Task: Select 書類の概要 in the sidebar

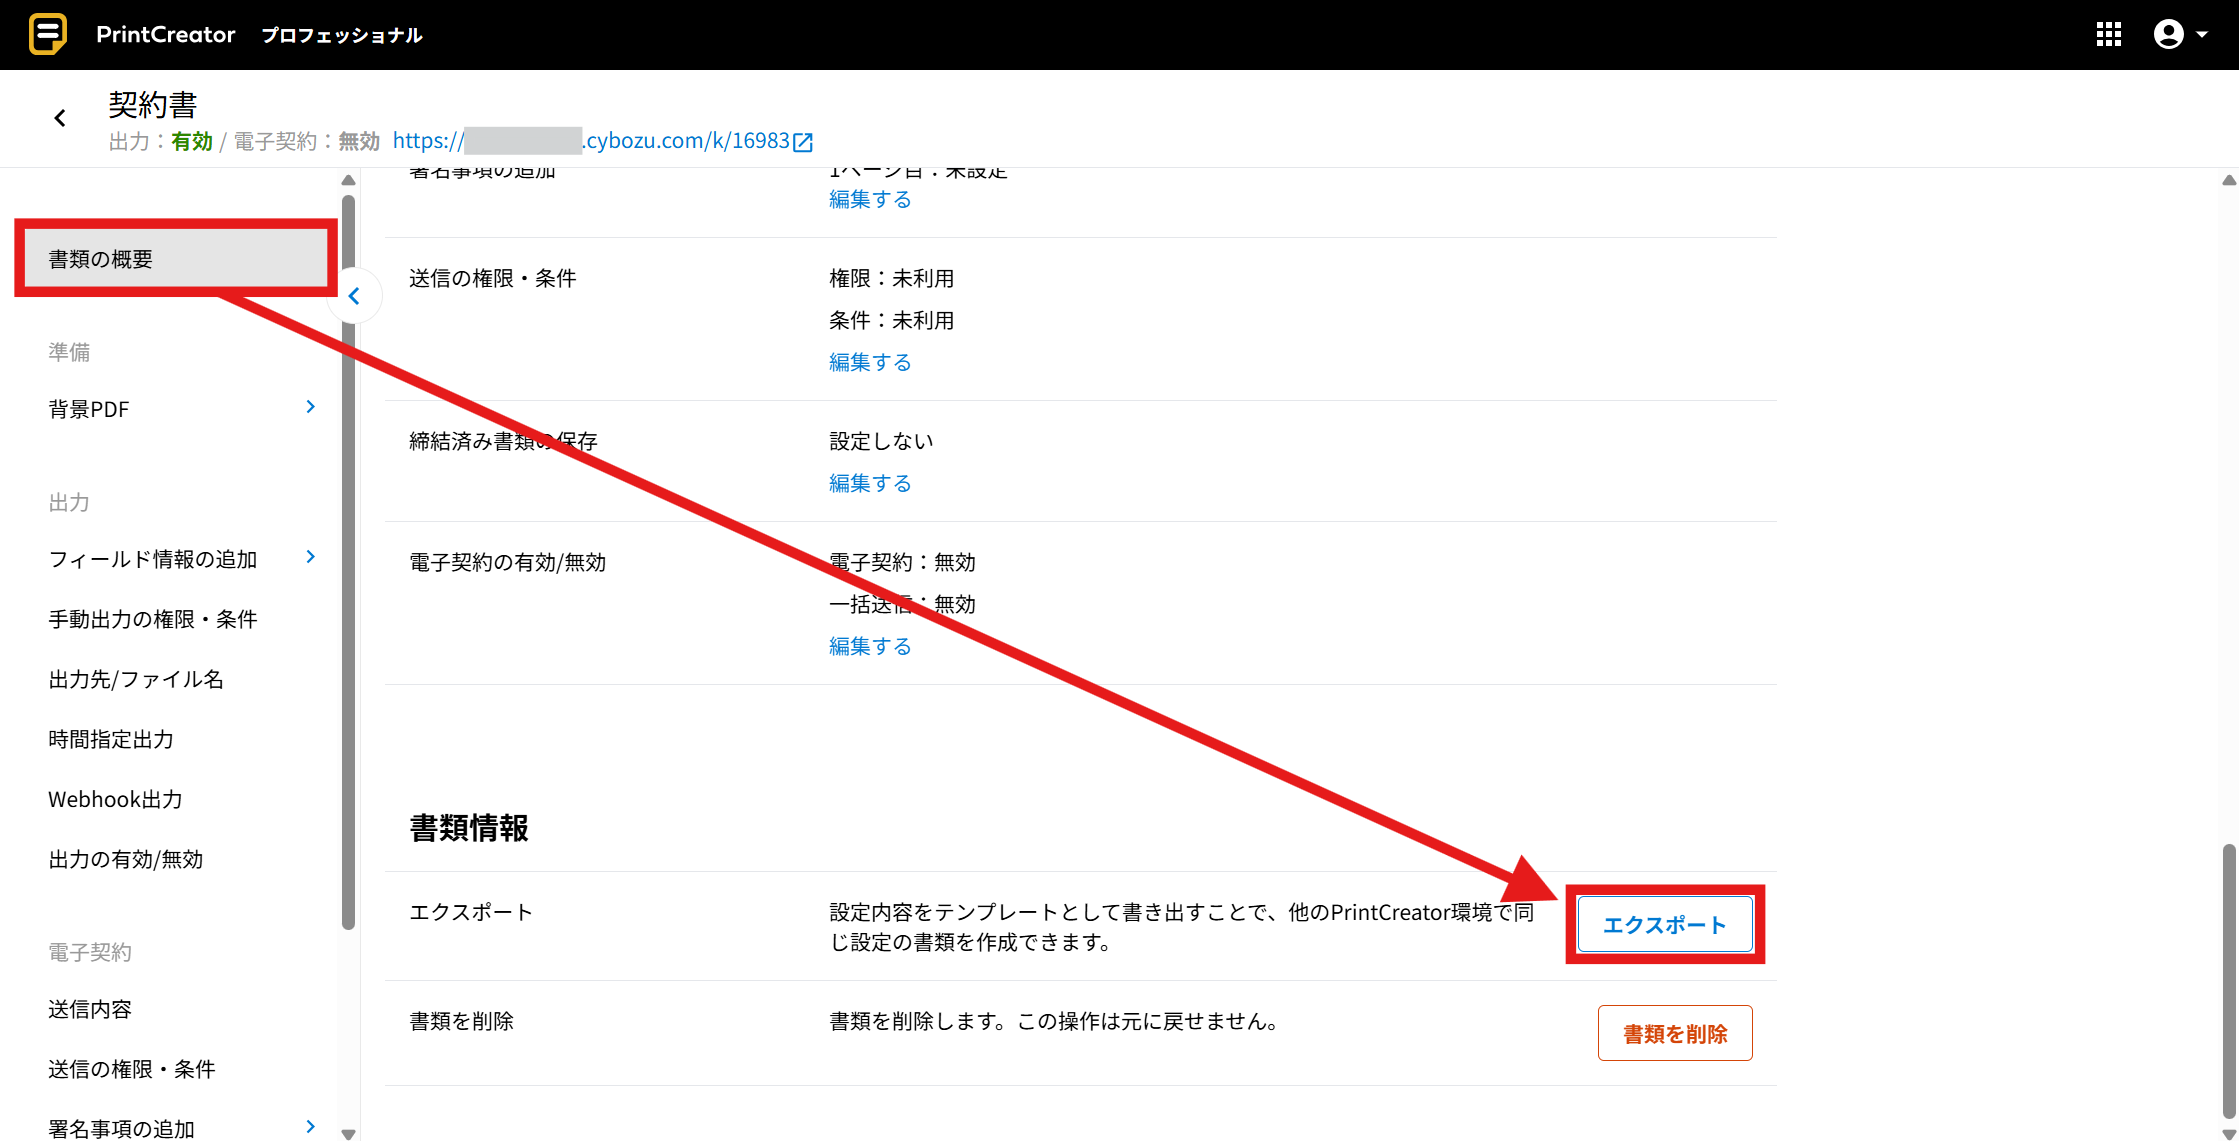Action: 176,259
